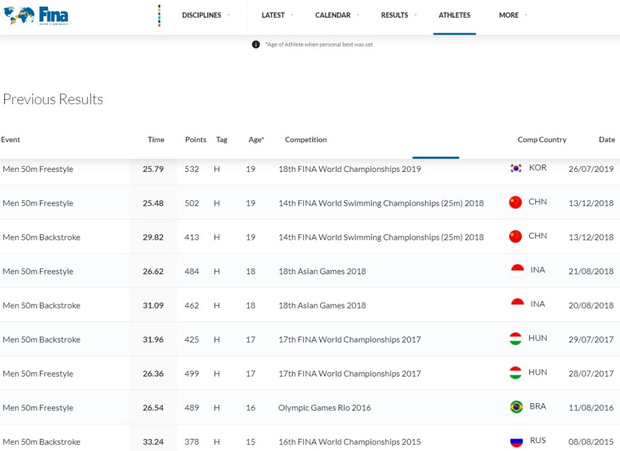Open the Results dropdown menu

(398, 15)
